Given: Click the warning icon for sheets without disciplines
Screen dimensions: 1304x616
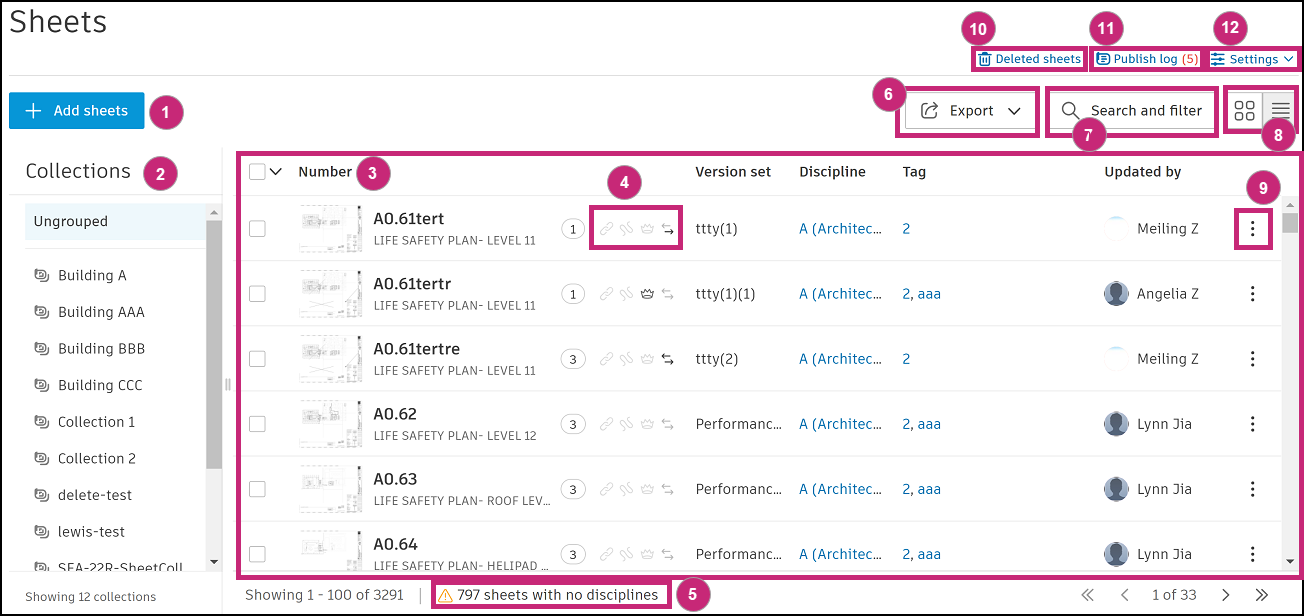Looking at the screenshot, I should 446,595.
